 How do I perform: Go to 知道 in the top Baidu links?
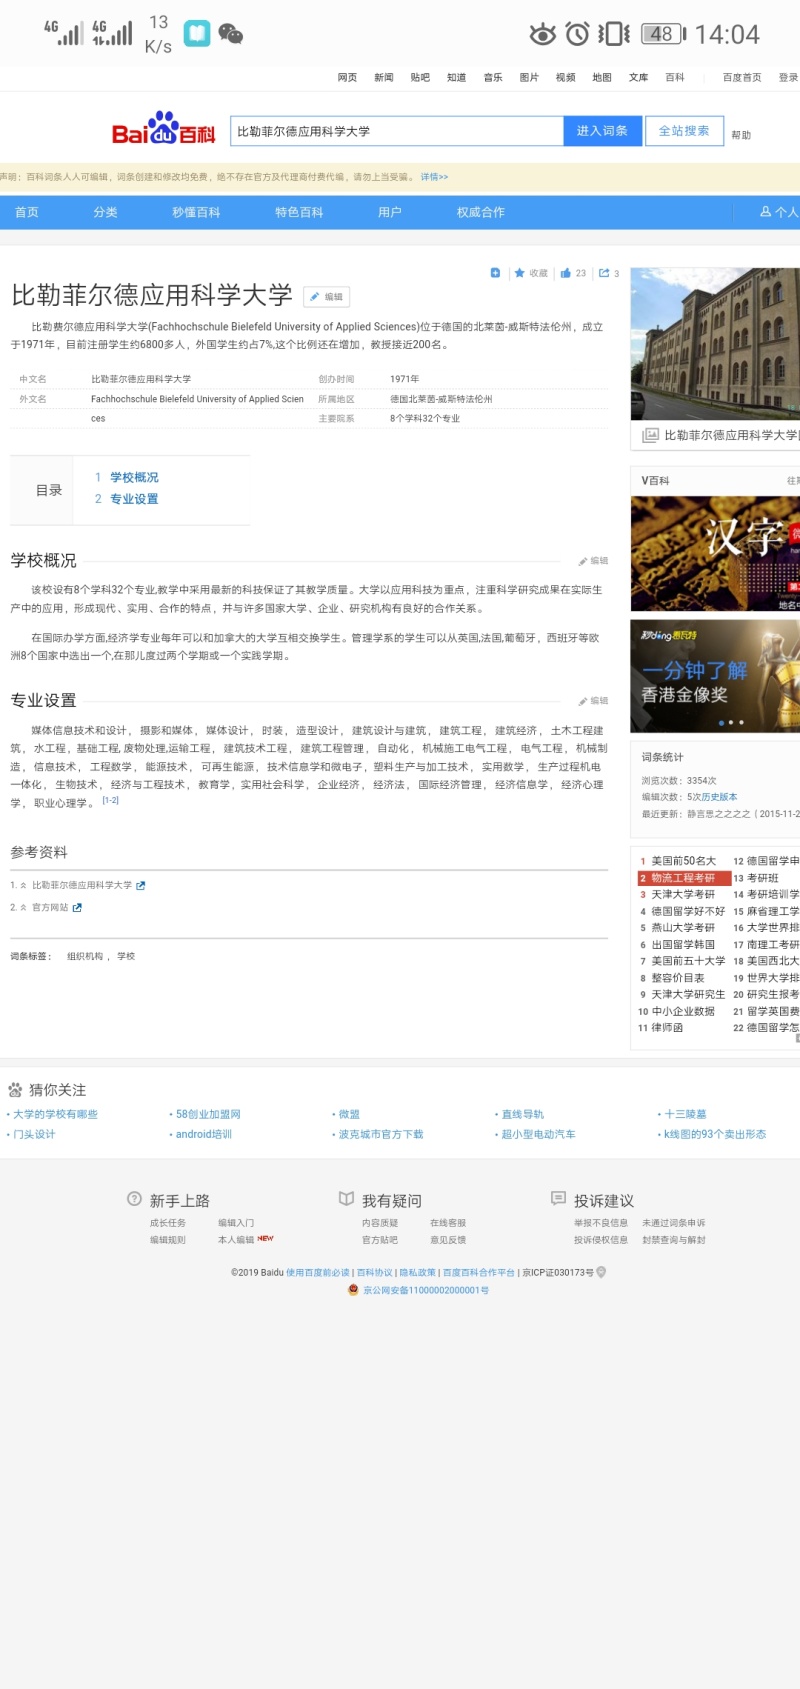click(457, 77)
